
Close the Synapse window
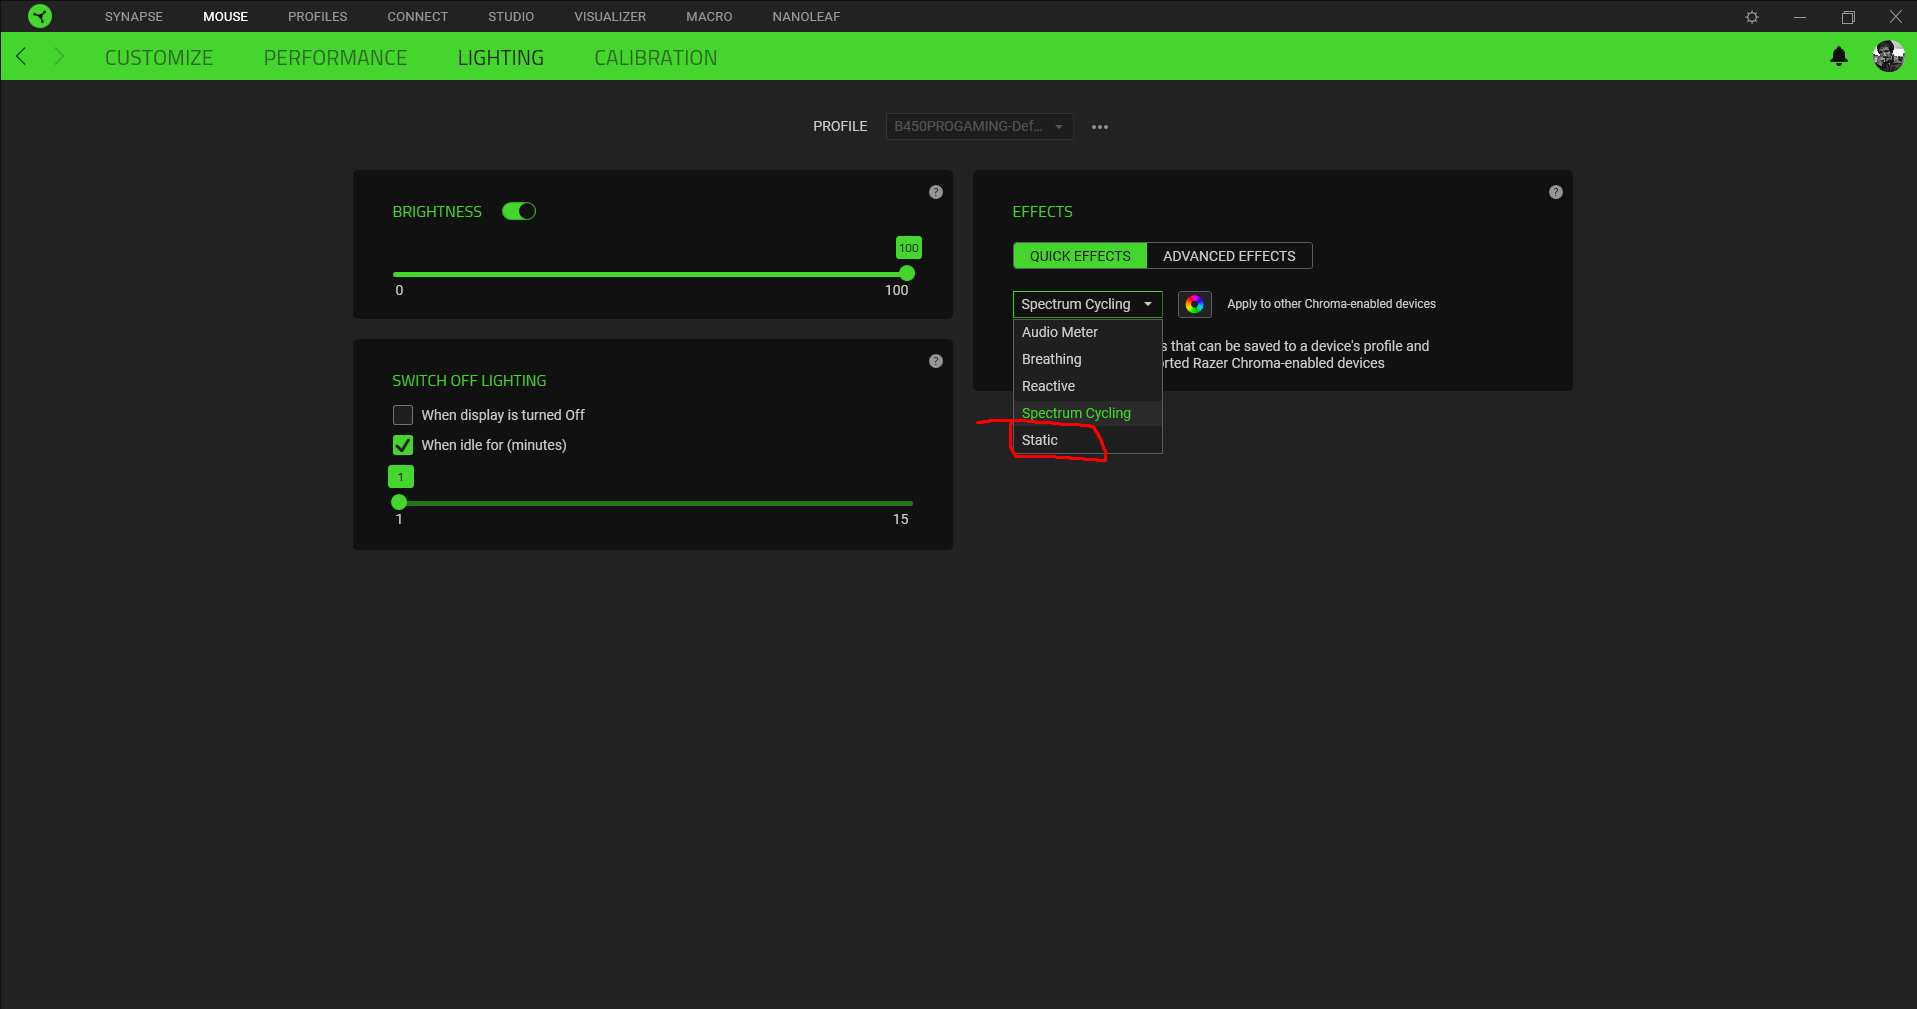tap(1895, 17)
